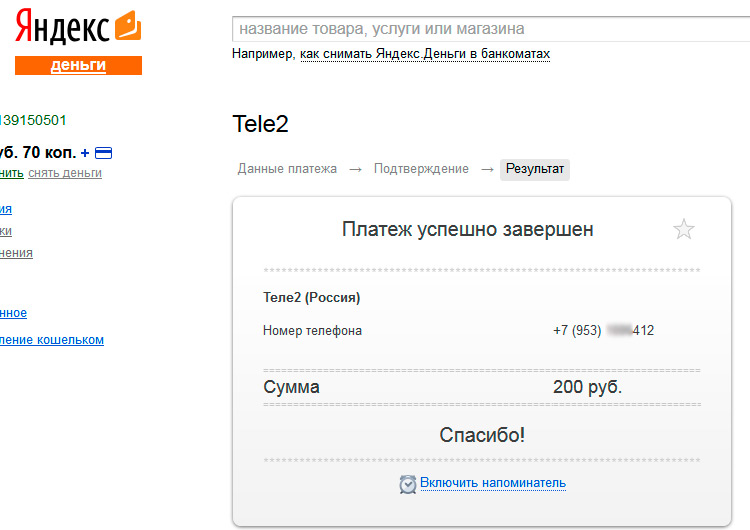The width and height of the screenshot is (750, 530).
Task: Select the 'Результат' step
Action: click(535, 169)
